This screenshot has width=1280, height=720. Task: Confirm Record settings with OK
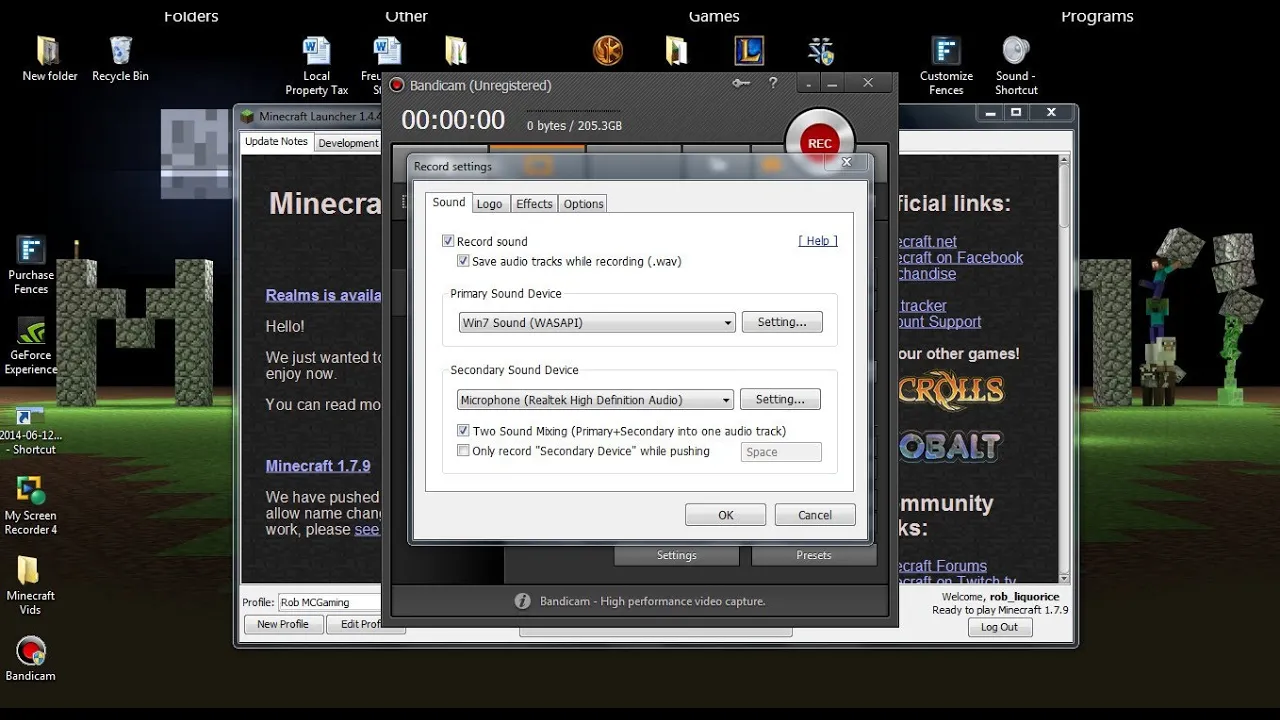point(726,515)
